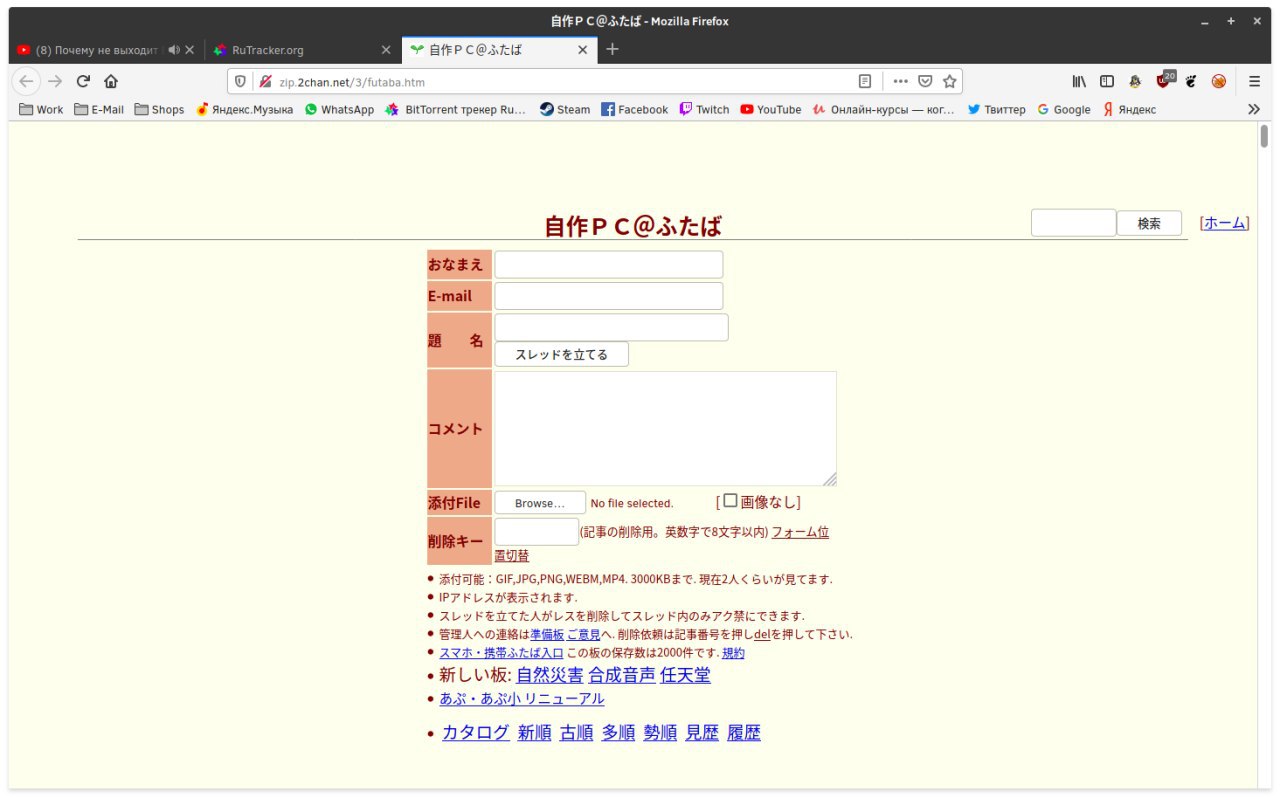1280x798 pixels.
Task: Click the Browse… file button
Action: coord(540,503)
